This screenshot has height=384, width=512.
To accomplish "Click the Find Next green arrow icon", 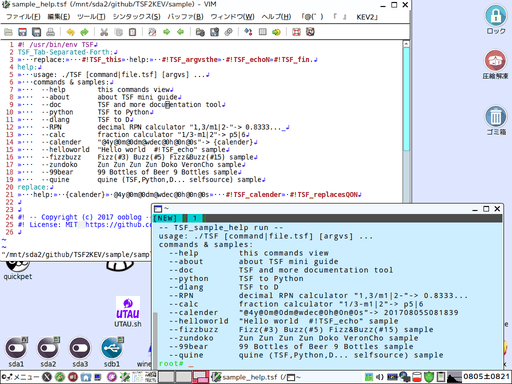I will coord(166,32).
